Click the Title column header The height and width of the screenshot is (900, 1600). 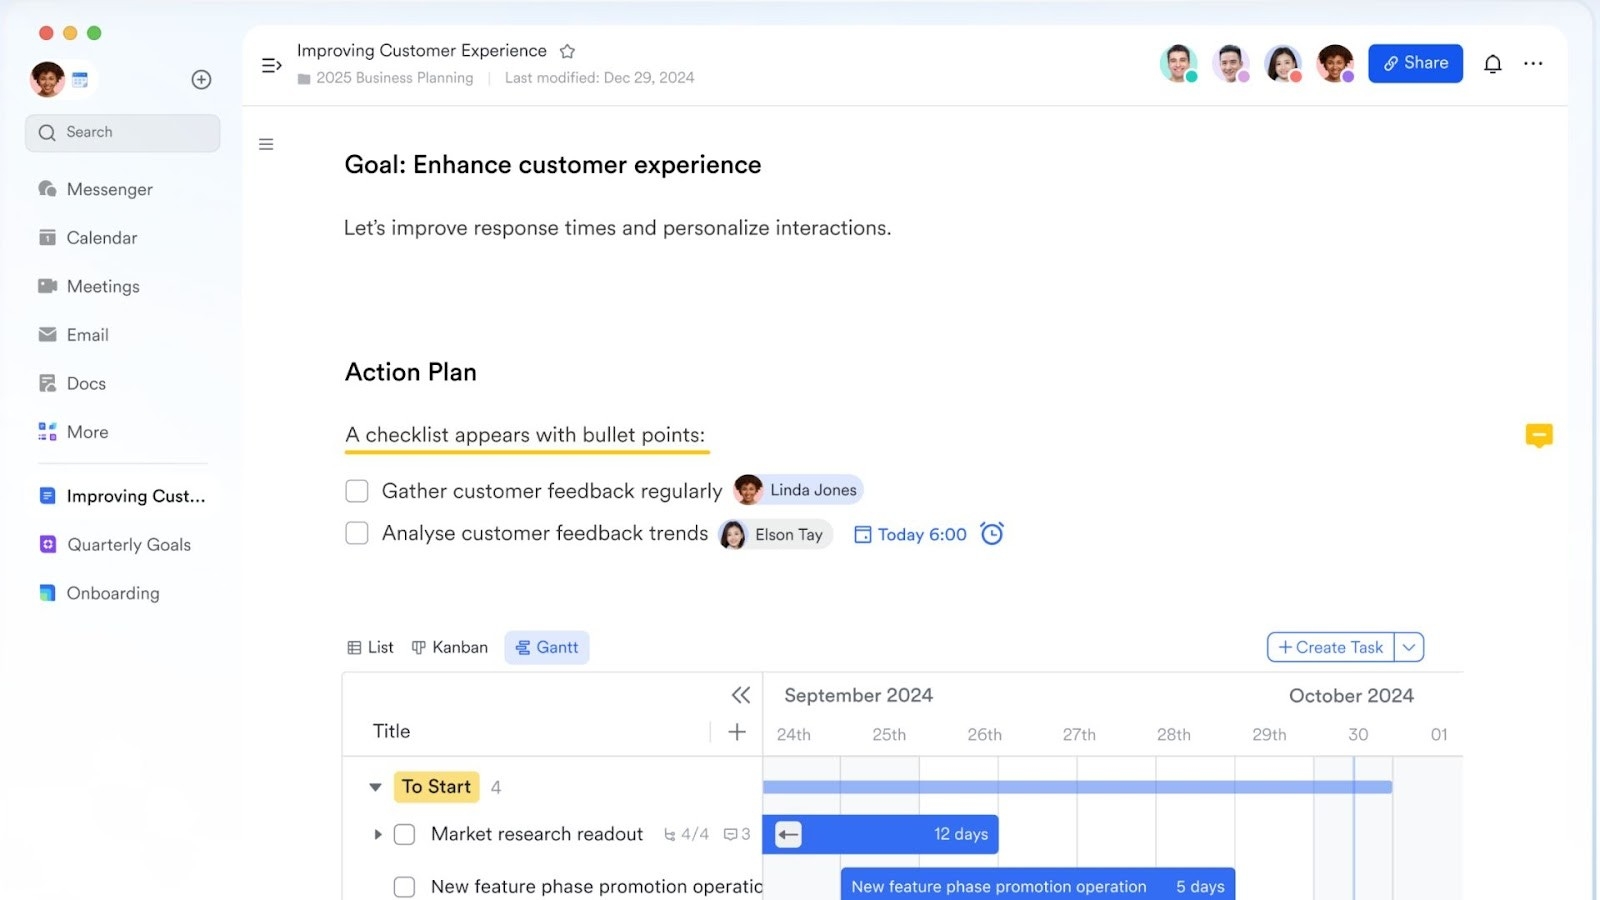[392, 732]
